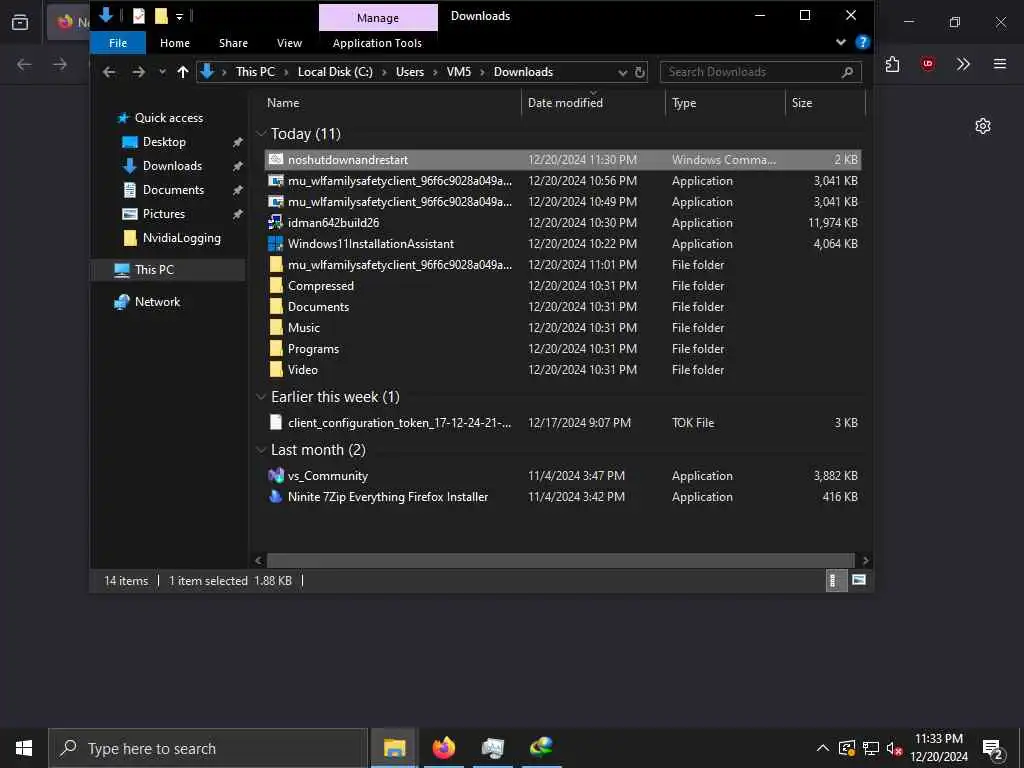Go up one folder level
Image resolution: width=1024 pixels, height=768 pixels.
pyautogui.click(x=183, y=72)
